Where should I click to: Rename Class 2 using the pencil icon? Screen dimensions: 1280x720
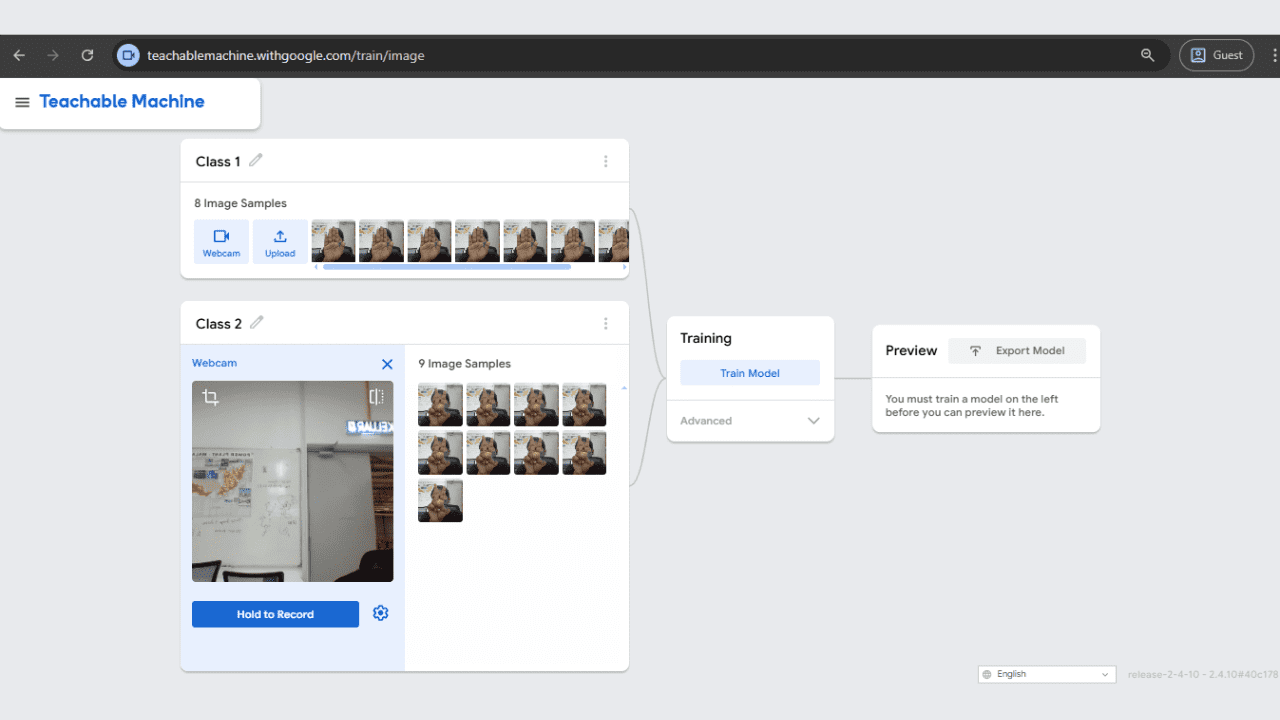point(257,322)
